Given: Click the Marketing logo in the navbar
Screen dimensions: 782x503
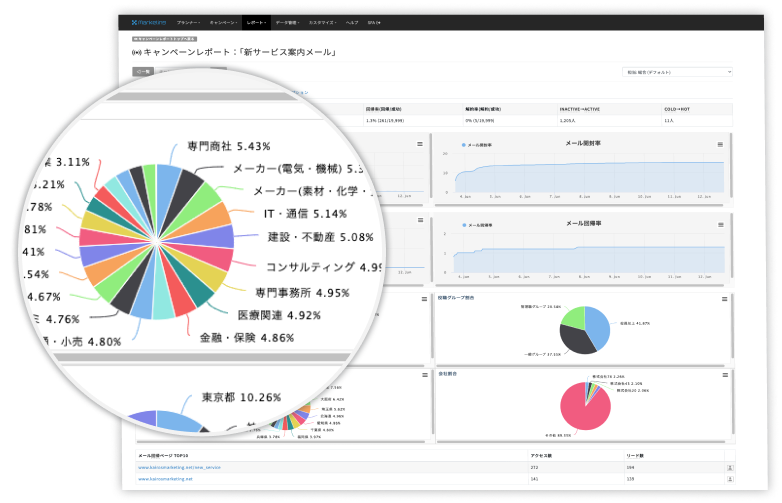Looking at the screenshot, I should 149,22.
